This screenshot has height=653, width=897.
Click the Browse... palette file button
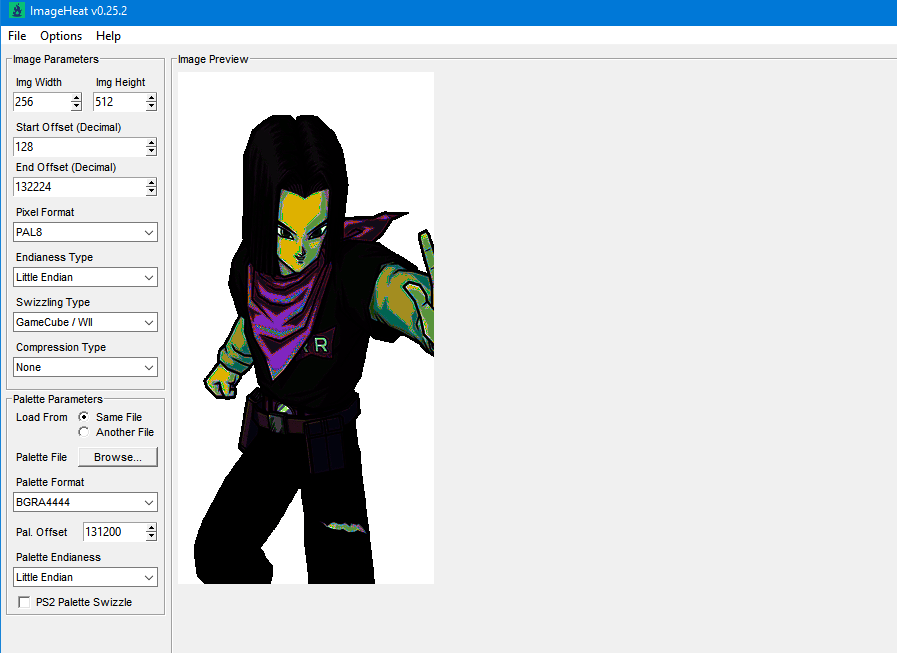(x=118, y=457)
